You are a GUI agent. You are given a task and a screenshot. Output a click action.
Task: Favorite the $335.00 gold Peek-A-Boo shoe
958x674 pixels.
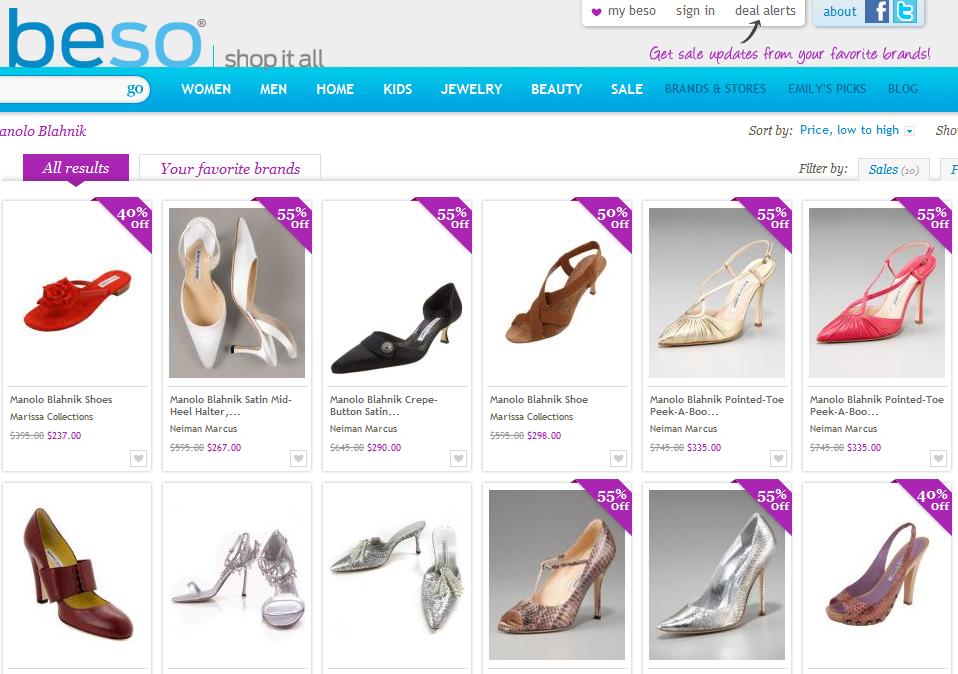click(x=778, y=458)
